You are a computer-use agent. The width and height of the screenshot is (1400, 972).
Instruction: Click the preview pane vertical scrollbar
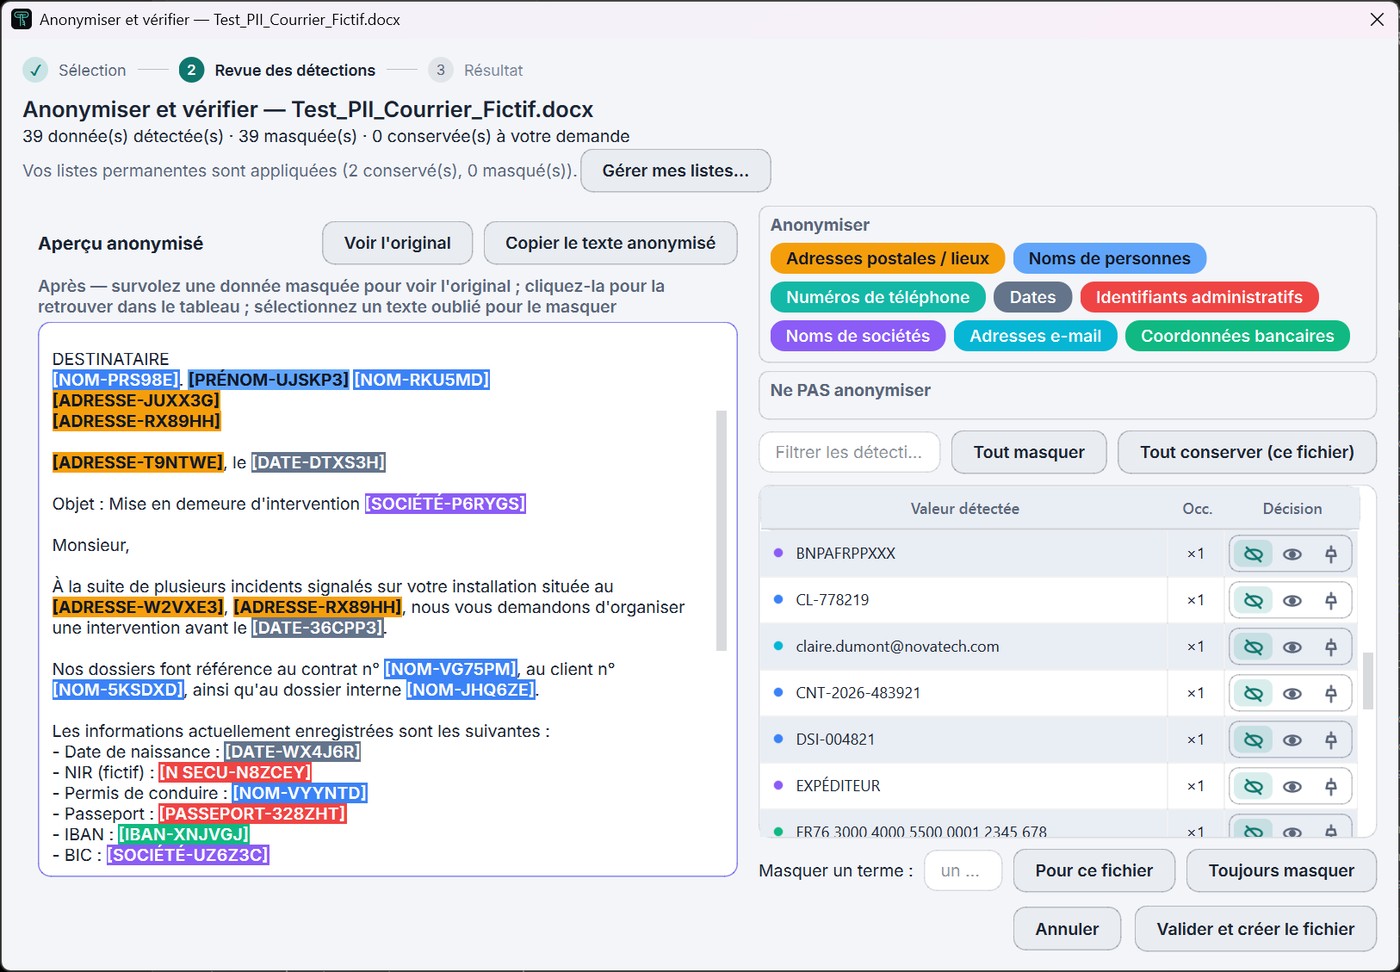pos(721,530)
